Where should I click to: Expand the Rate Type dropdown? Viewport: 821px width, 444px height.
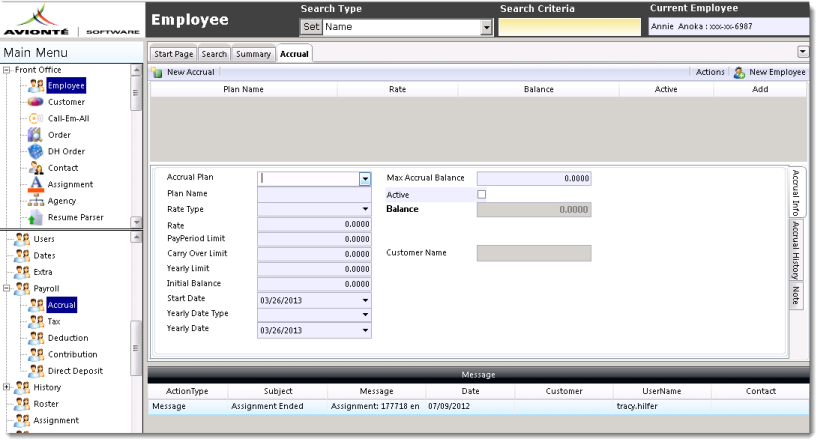click(x=365, y=209)
